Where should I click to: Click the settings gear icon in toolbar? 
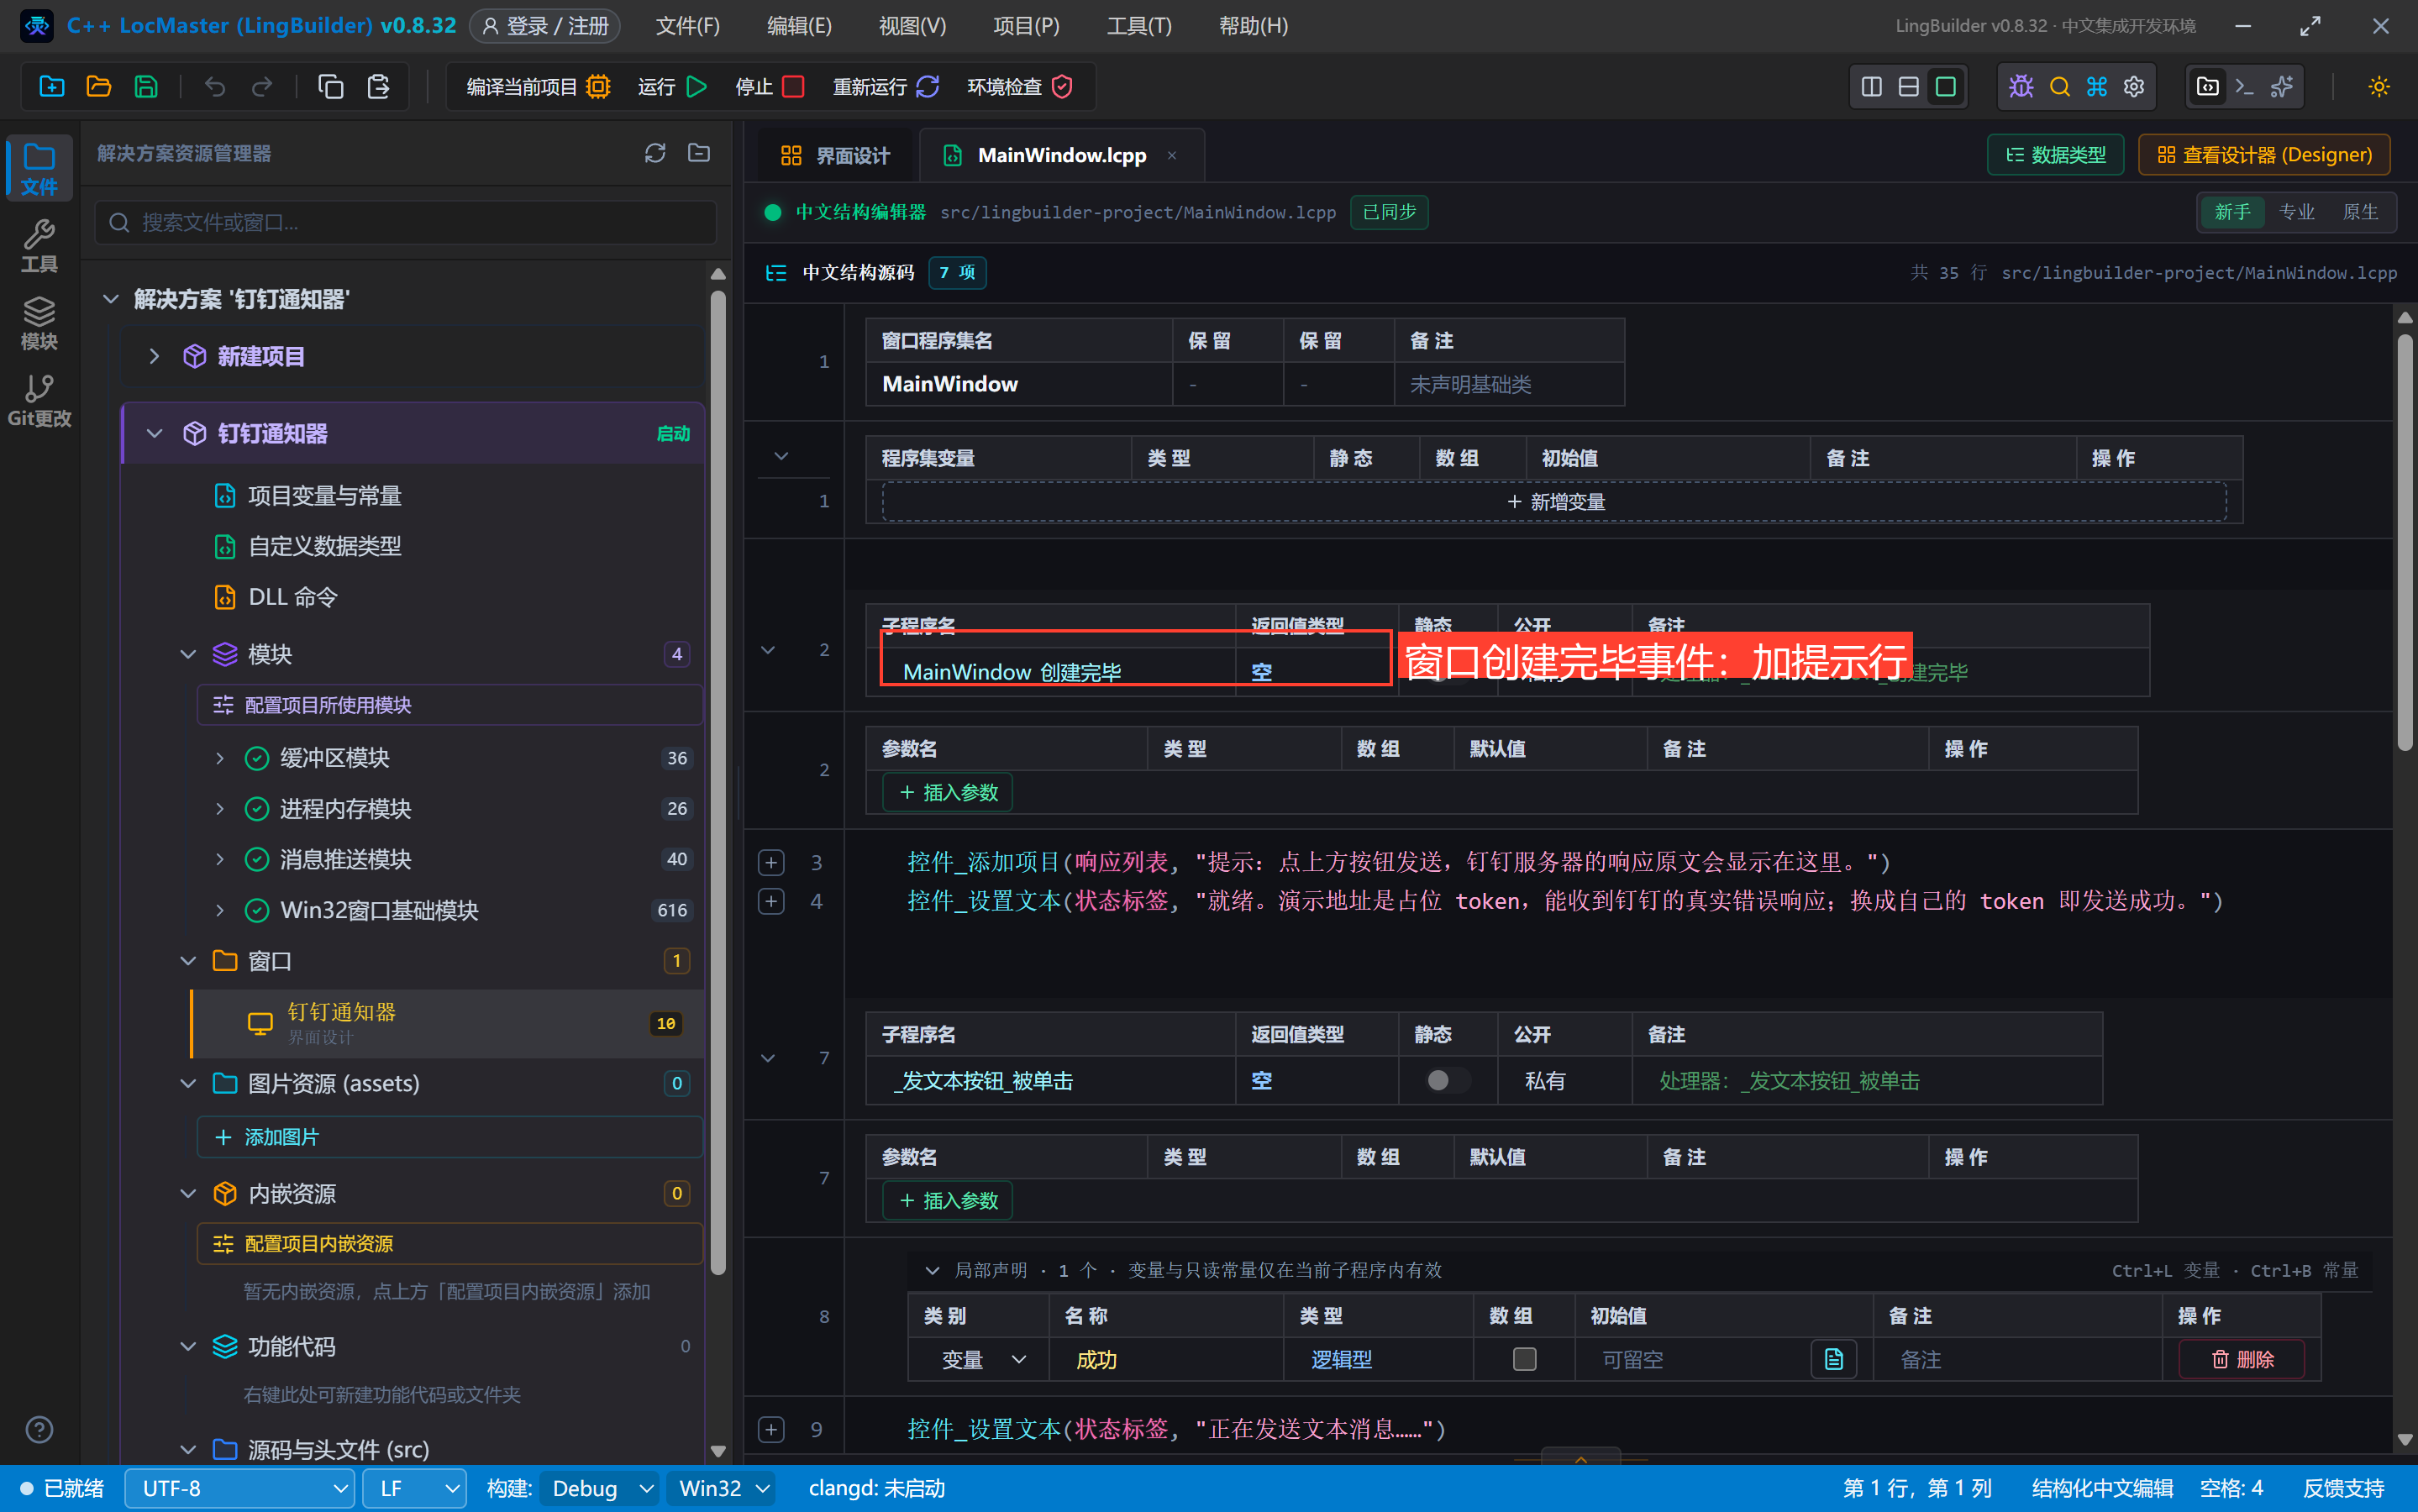[2133, 87]
